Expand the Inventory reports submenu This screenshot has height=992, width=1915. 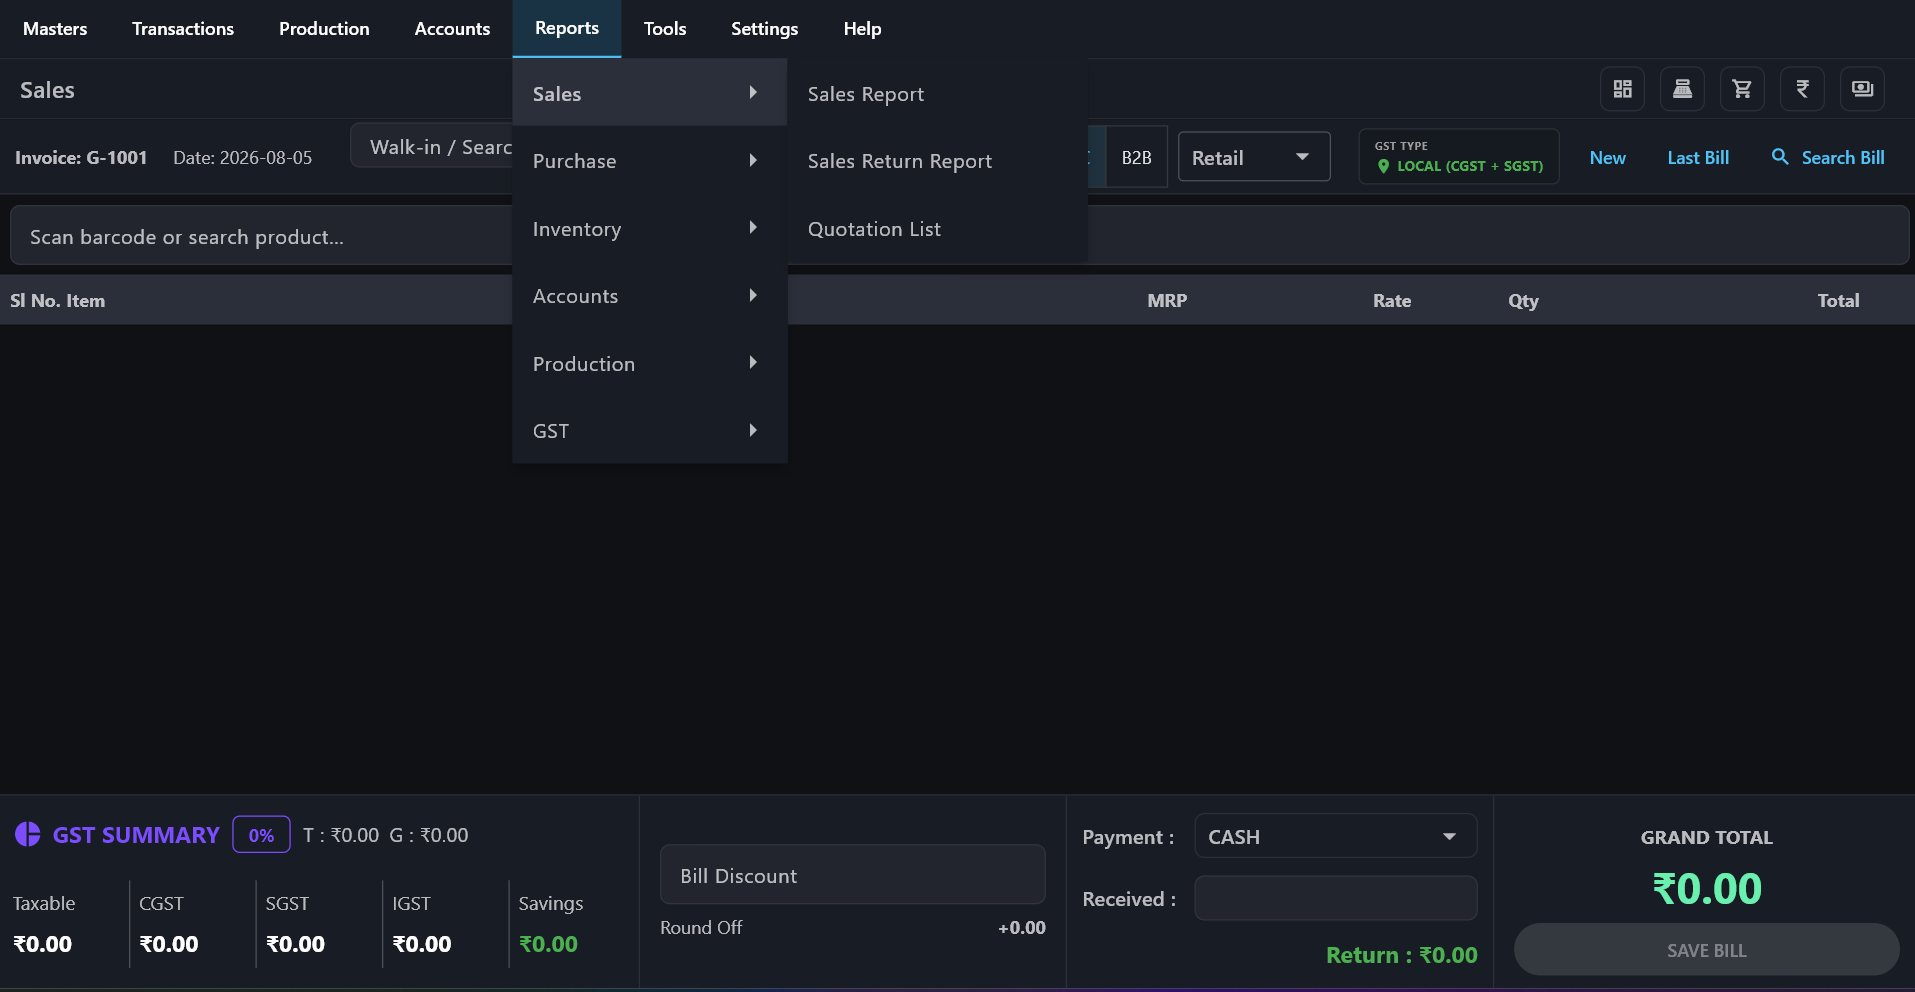(x=649, y=228)
